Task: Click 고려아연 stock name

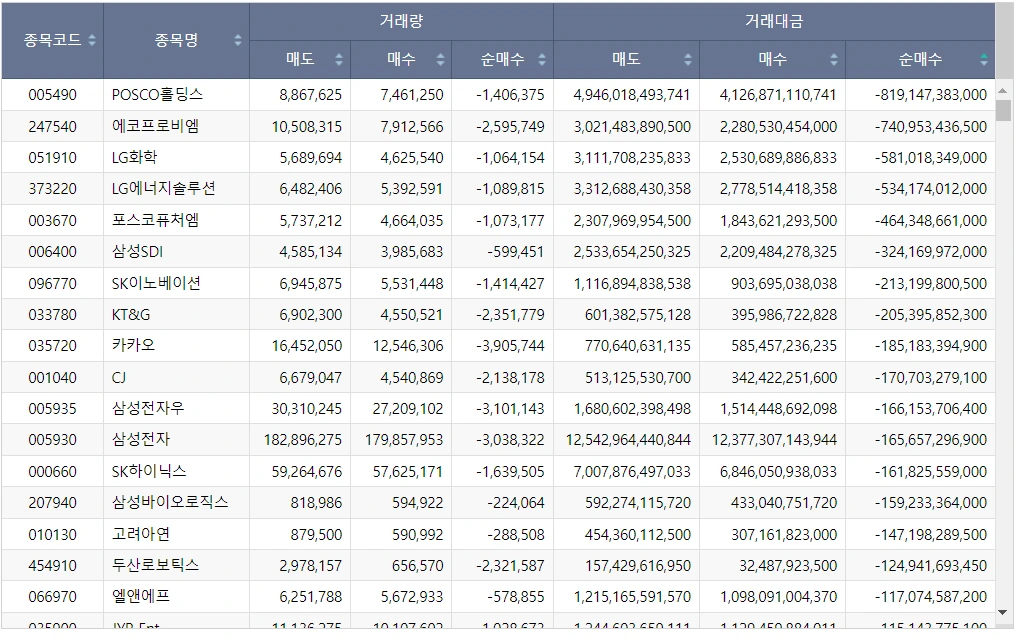Action: tap(141, 534)
